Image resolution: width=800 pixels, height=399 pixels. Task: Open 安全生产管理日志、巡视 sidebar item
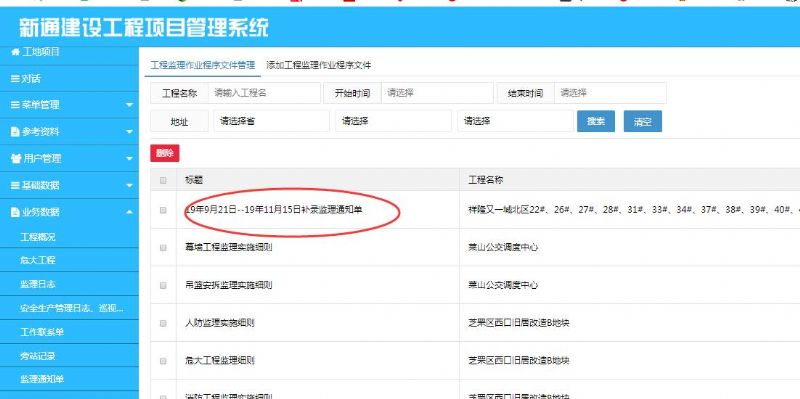point(71,308)
